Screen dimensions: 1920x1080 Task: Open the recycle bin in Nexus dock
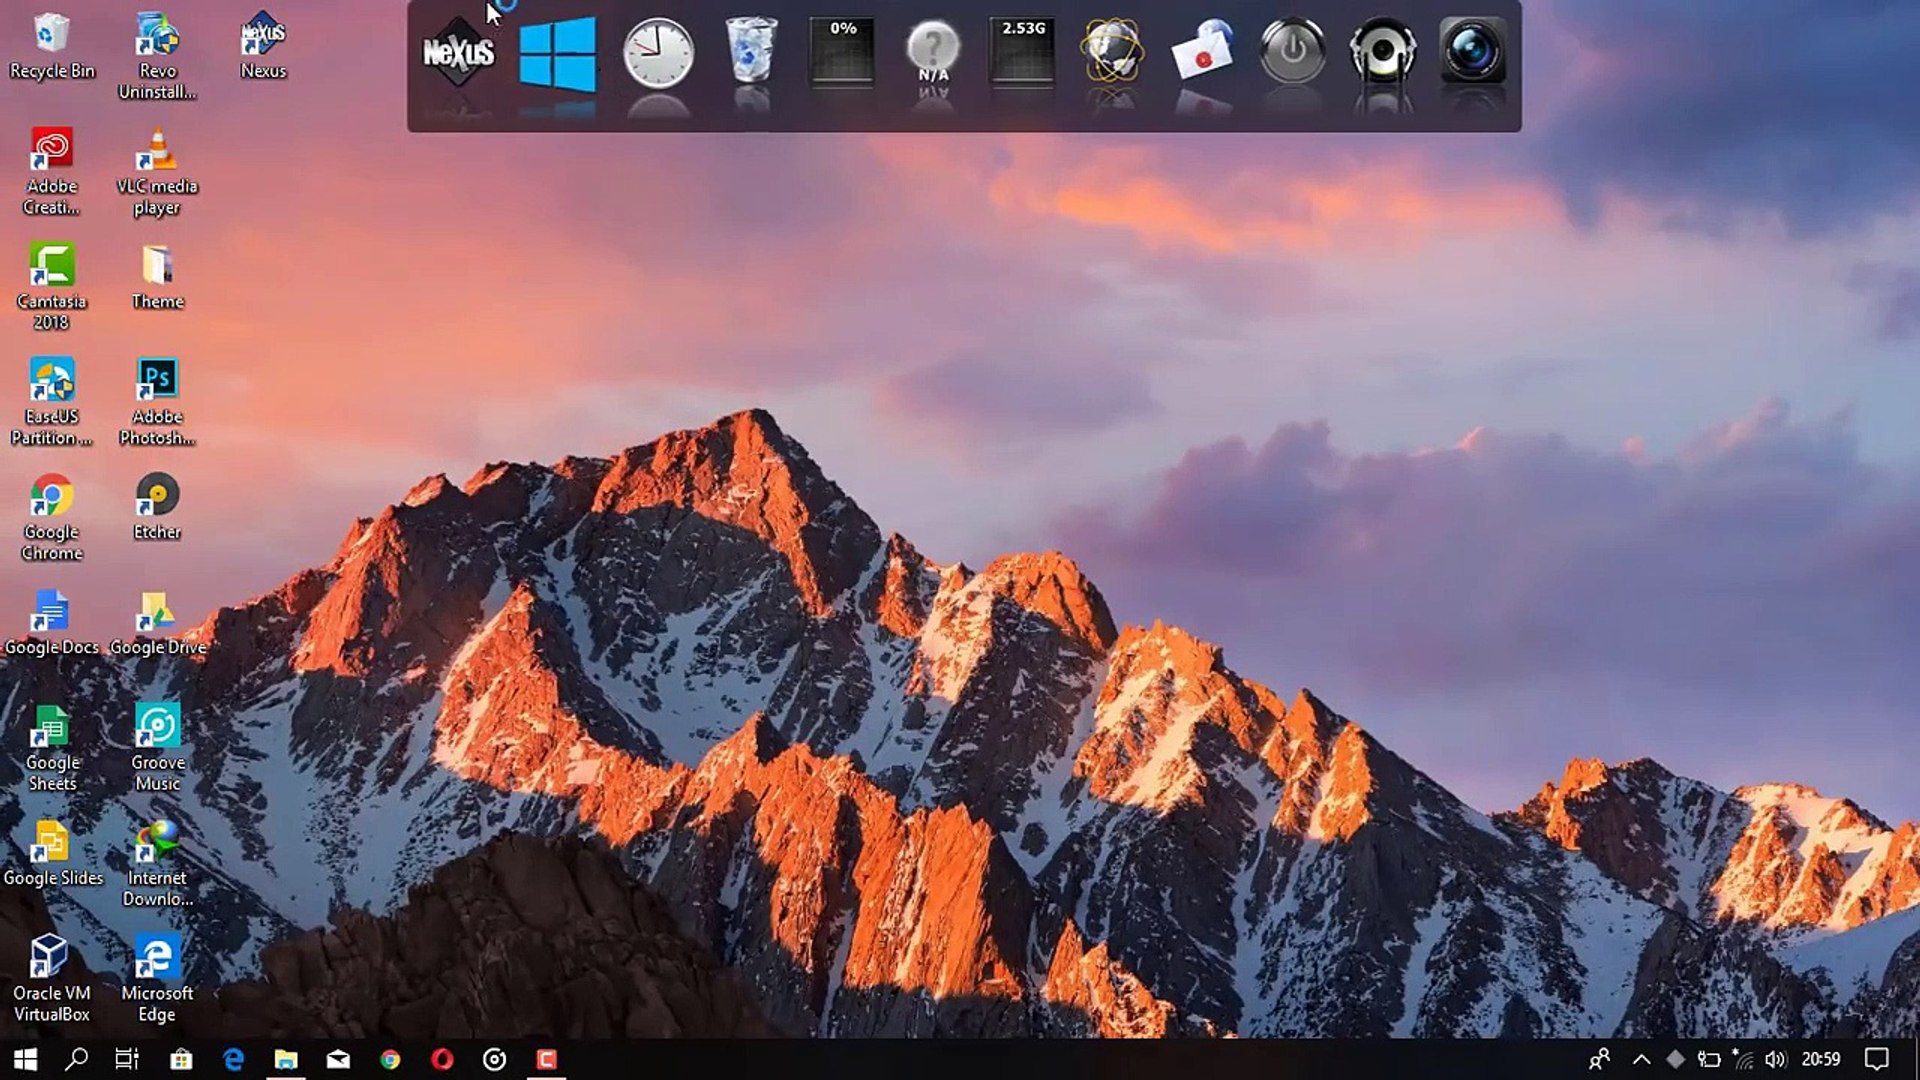[x=751, y=50]
